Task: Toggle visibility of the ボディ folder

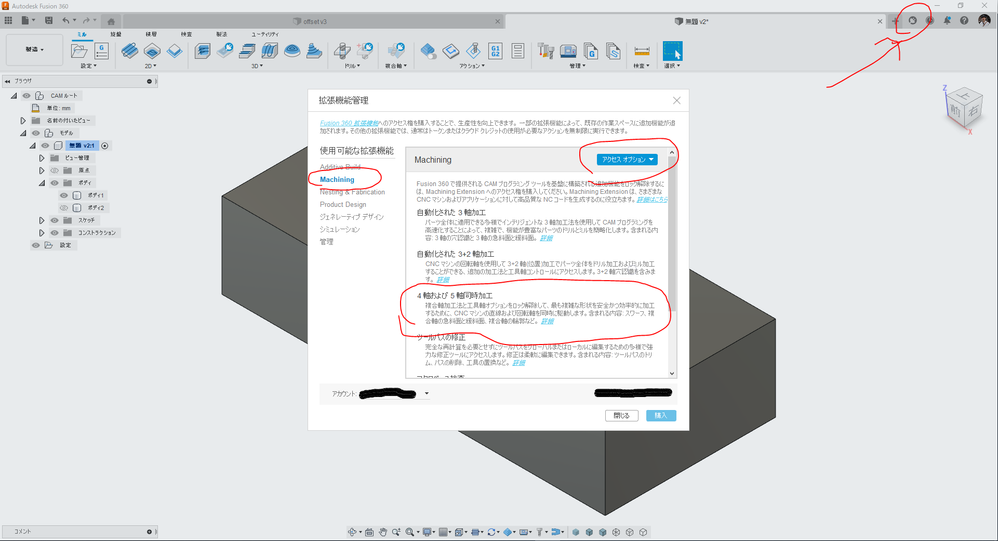Action: tap(55, 183)
